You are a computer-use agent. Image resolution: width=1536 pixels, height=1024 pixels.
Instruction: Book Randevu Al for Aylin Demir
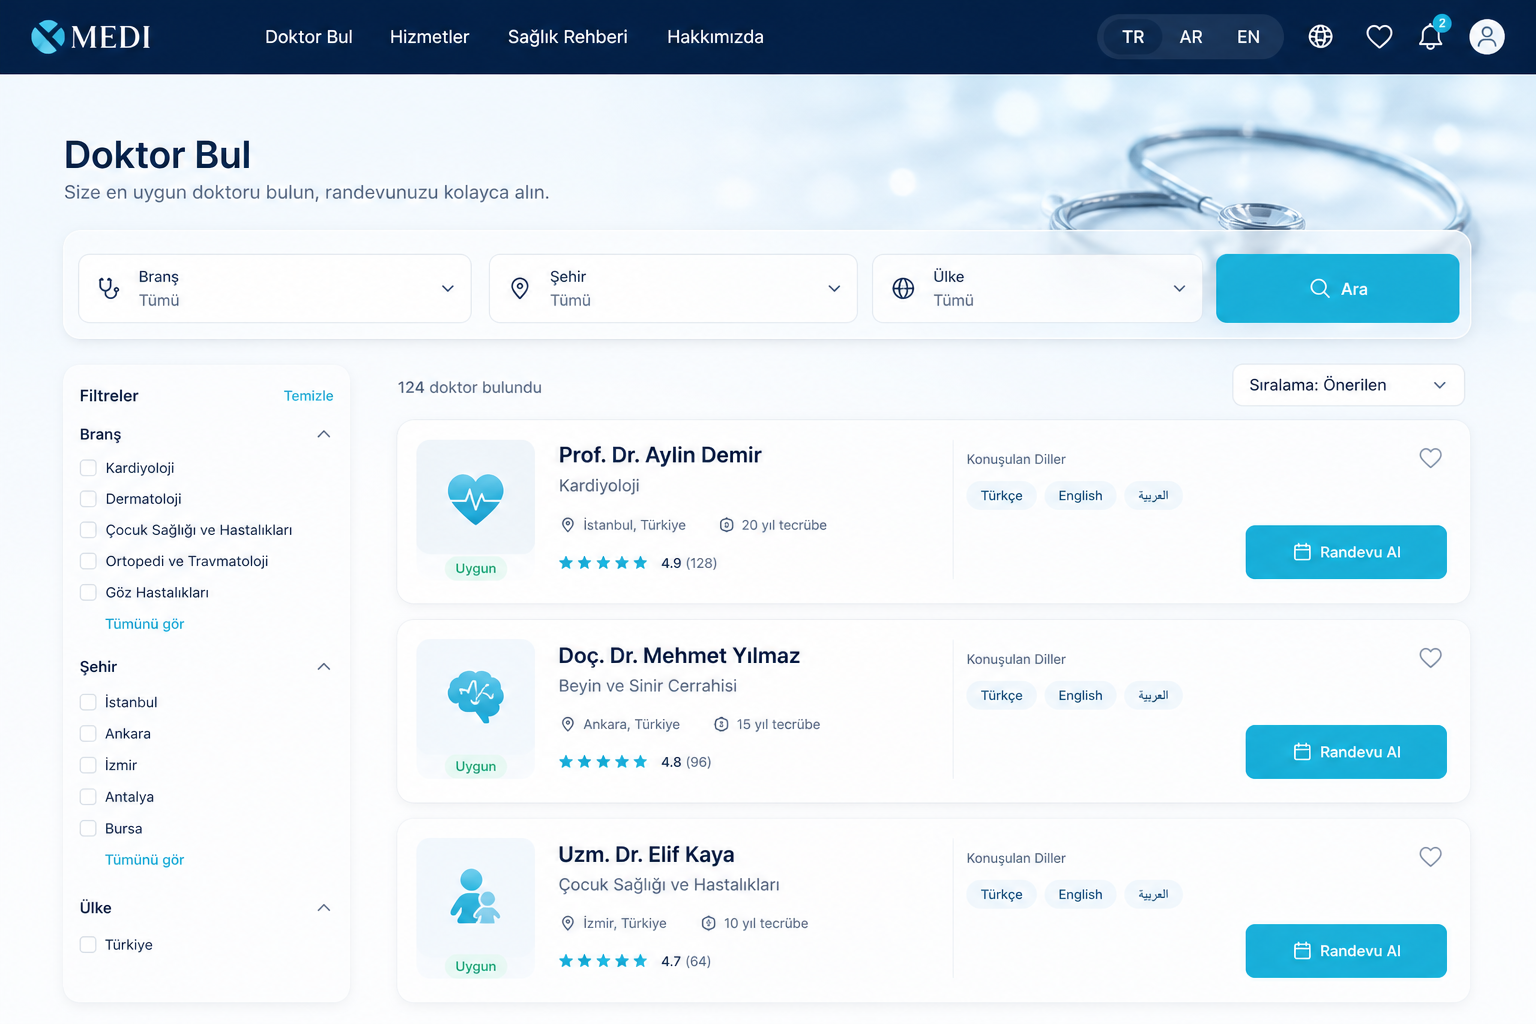pyautogui.click(x=1346, y=552)
